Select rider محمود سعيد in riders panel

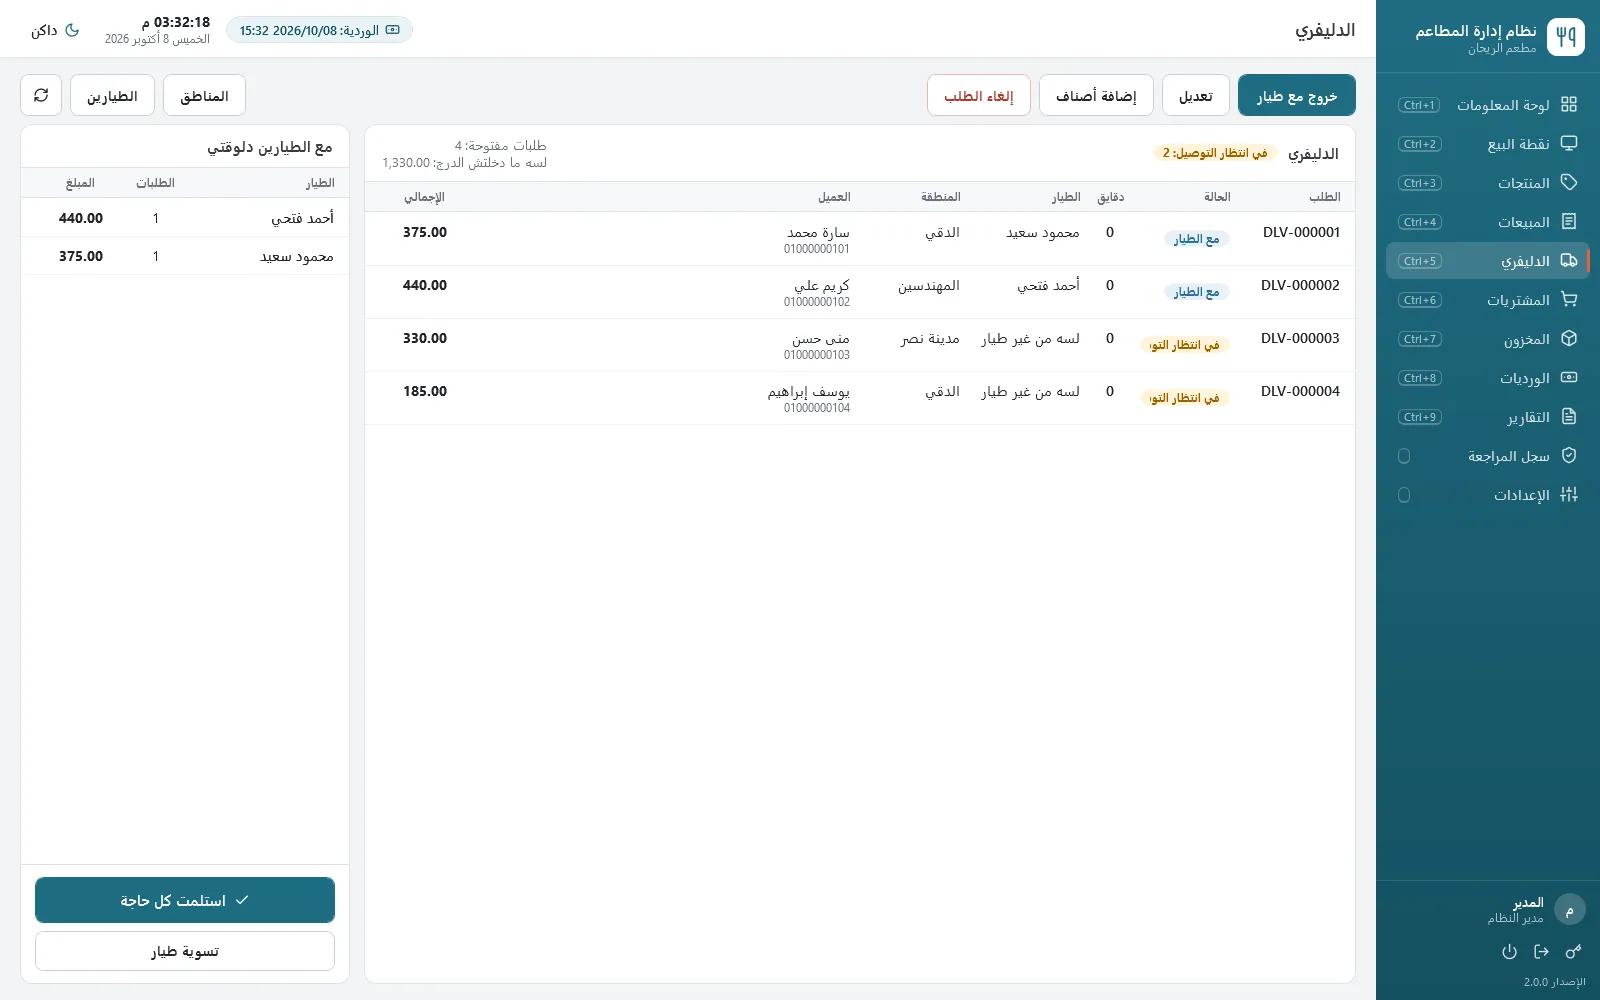coord(185,256)
